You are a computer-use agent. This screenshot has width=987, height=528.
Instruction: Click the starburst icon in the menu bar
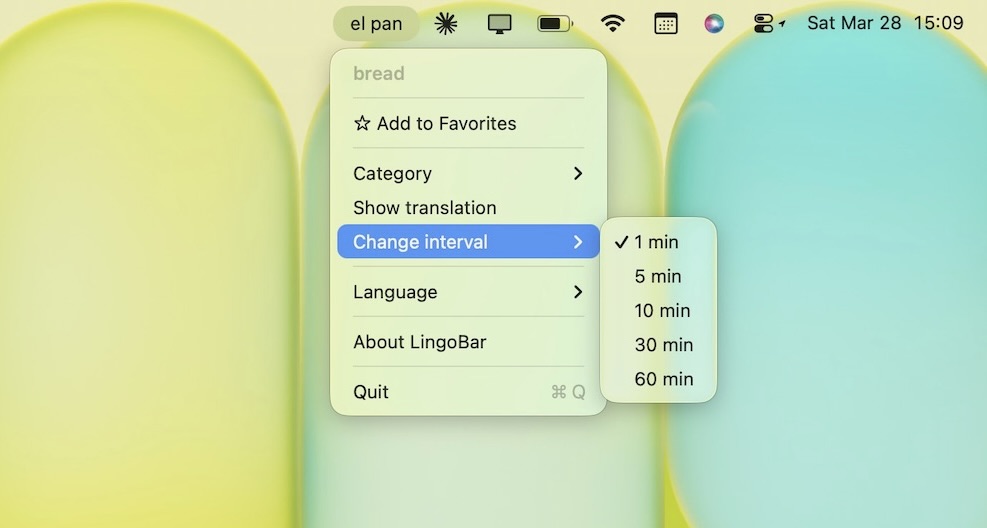pyautogui.click(x=446, y=24)
